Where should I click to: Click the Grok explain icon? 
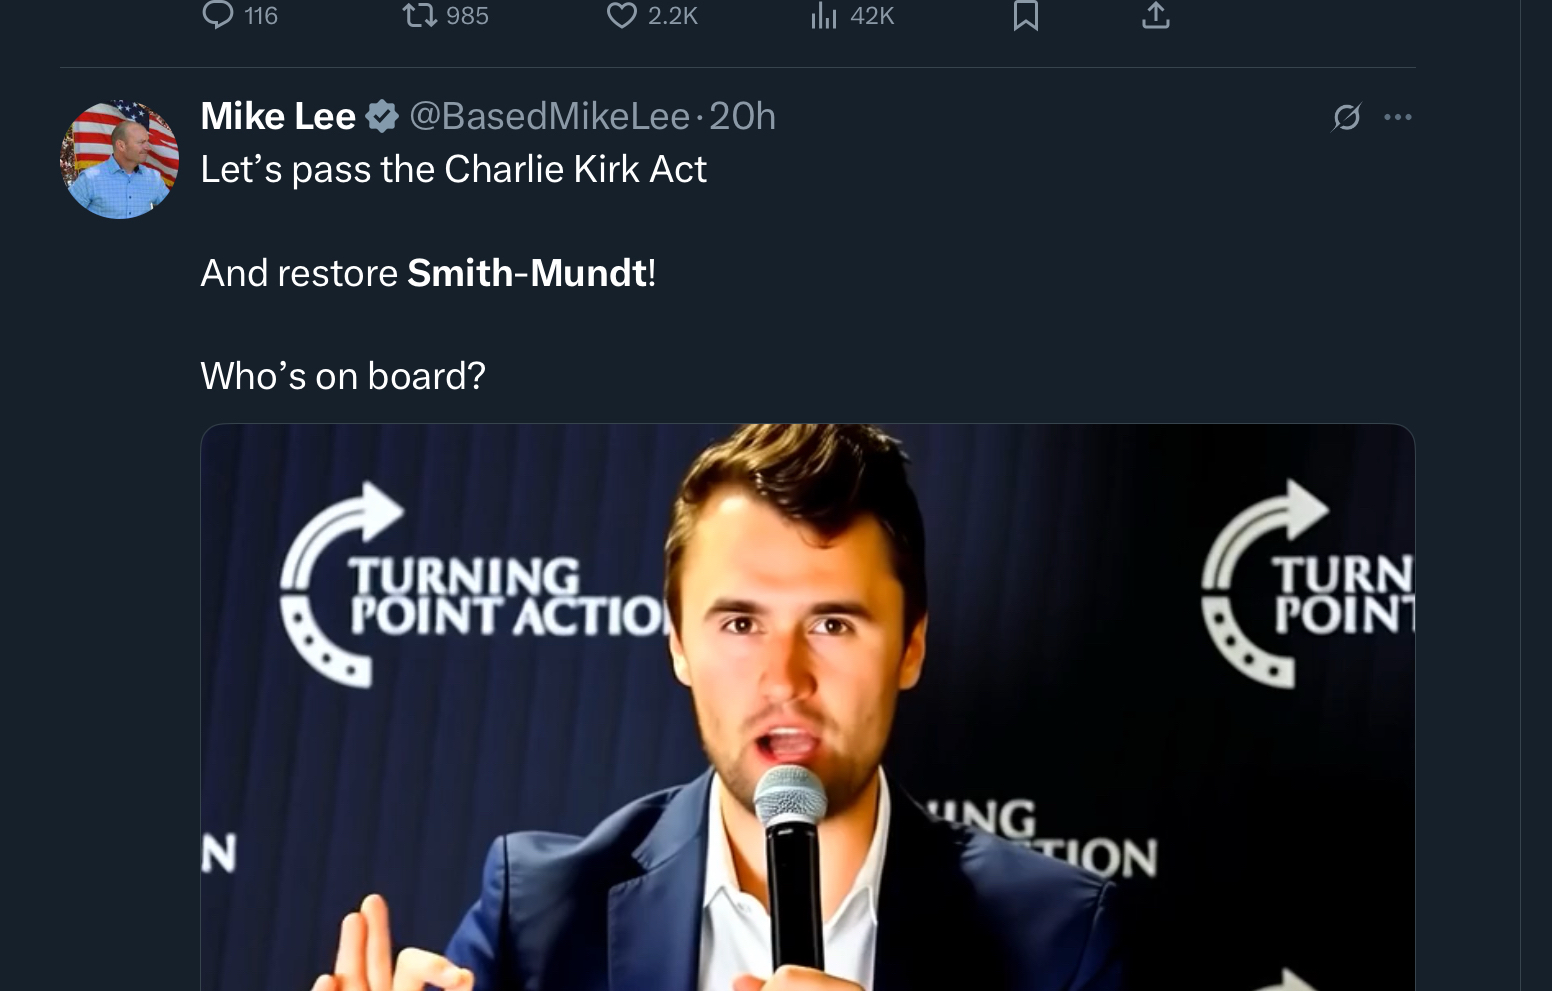[1346, 117]
